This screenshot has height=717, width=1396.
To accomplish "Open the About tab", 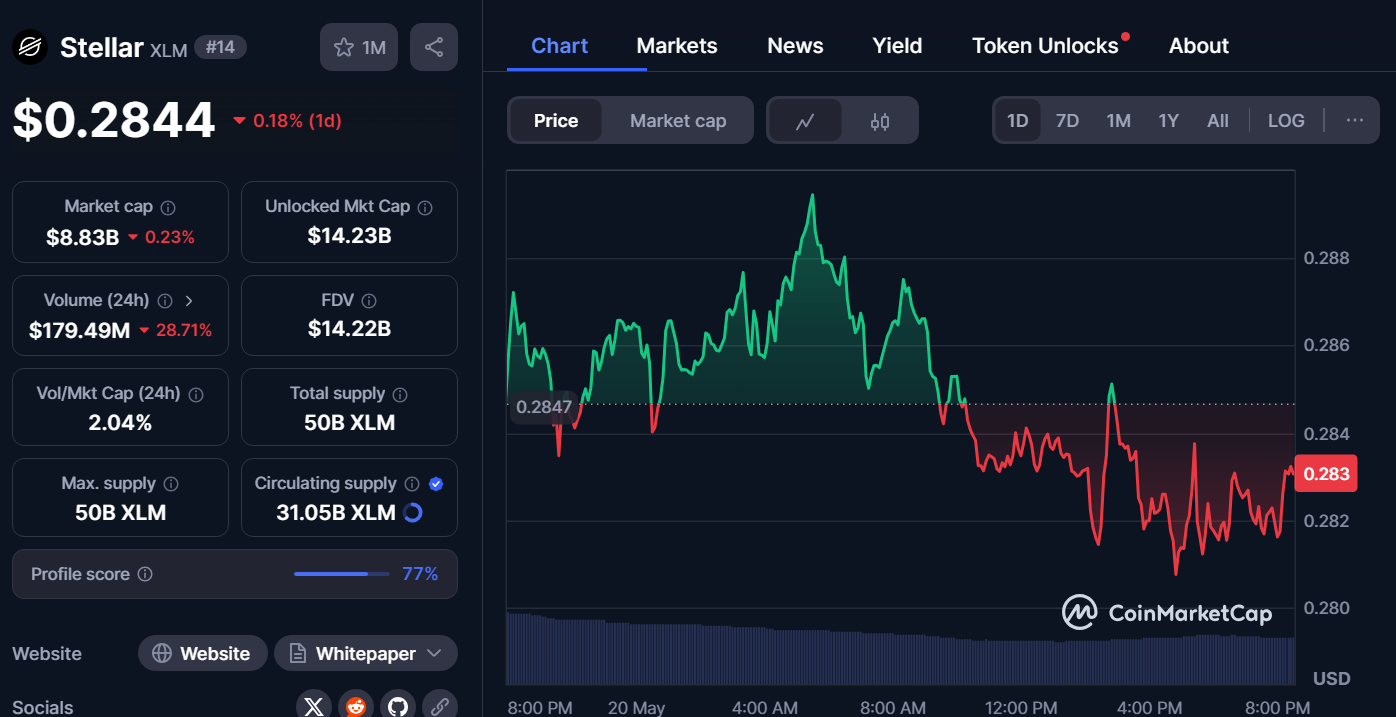I will 1199,46.
